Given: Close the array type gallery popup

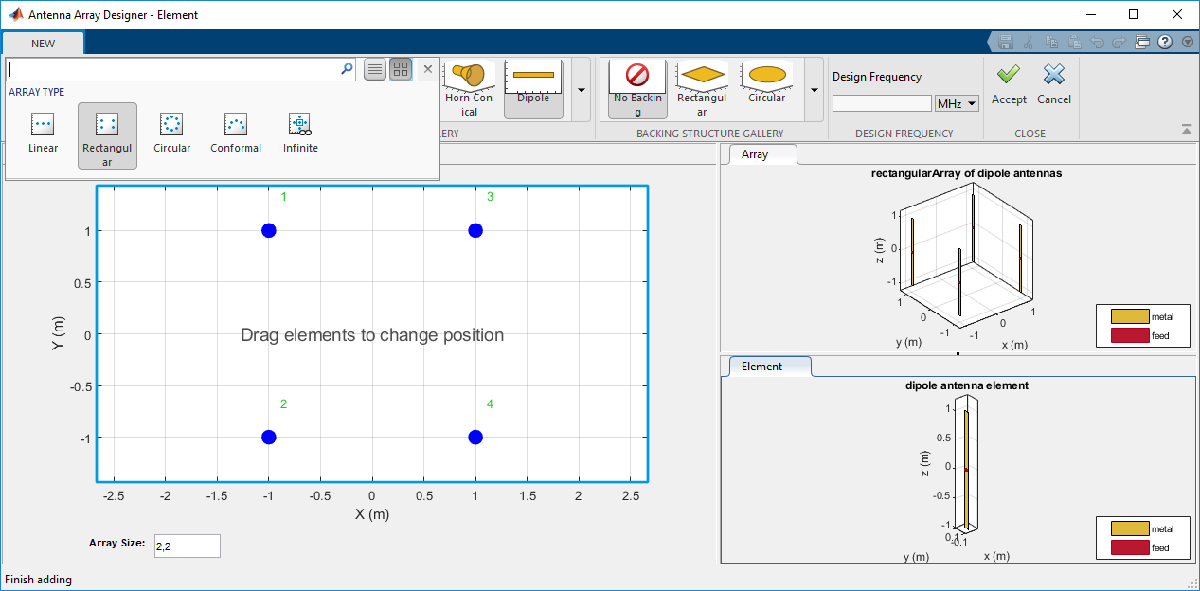Looking at the screenshot, I should pos(428,69).
